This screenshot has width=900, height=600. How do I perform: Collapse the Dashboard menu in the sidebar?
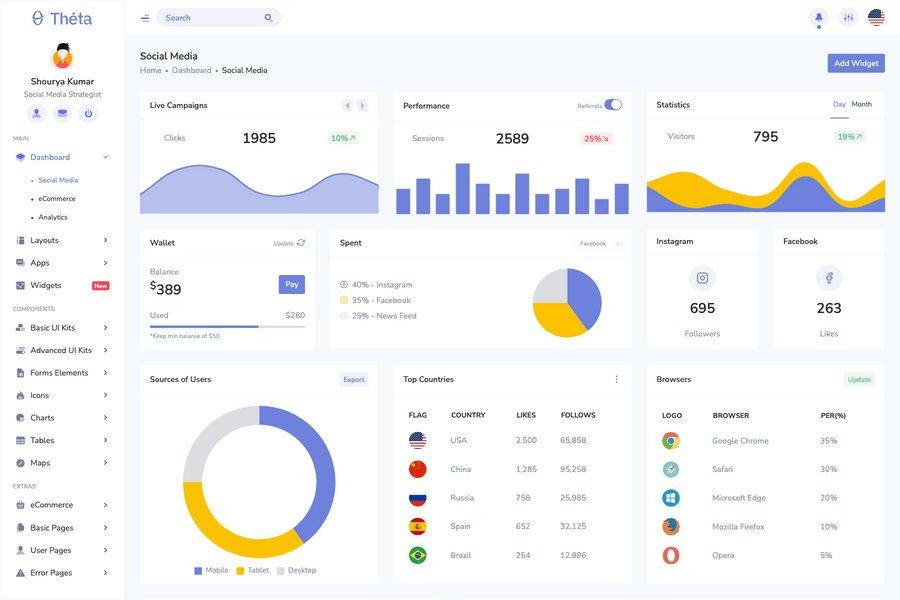[x=103, y=155]
